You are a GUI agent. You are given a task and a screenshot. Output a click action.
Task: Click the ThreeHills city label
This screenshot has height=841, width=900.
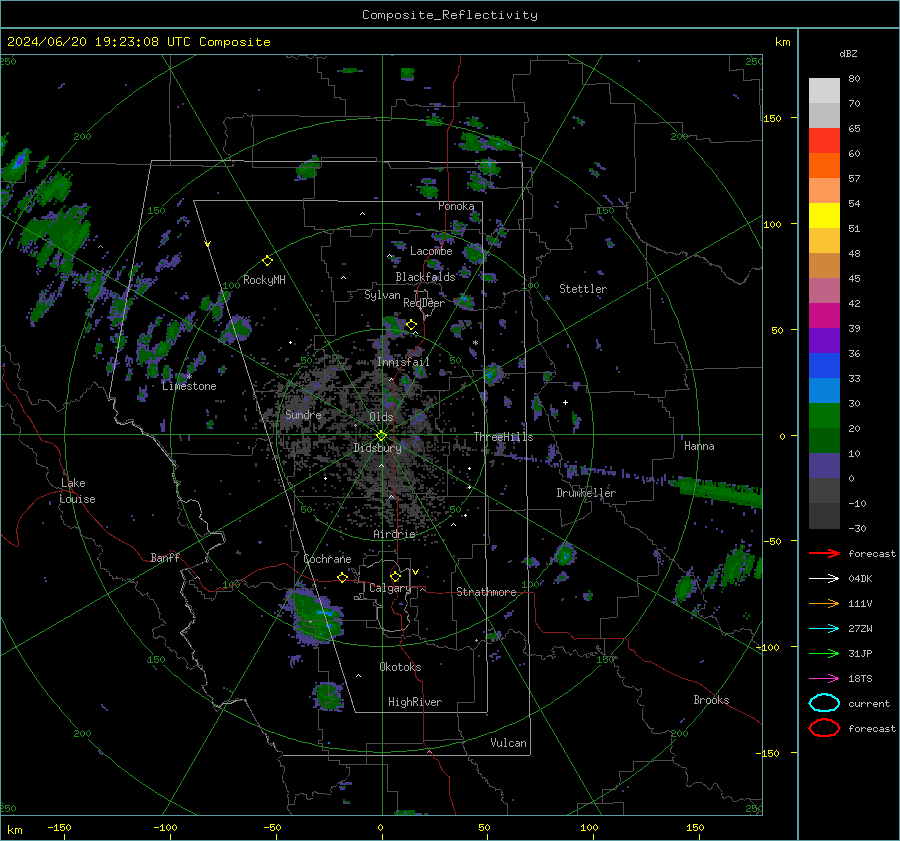503,437
